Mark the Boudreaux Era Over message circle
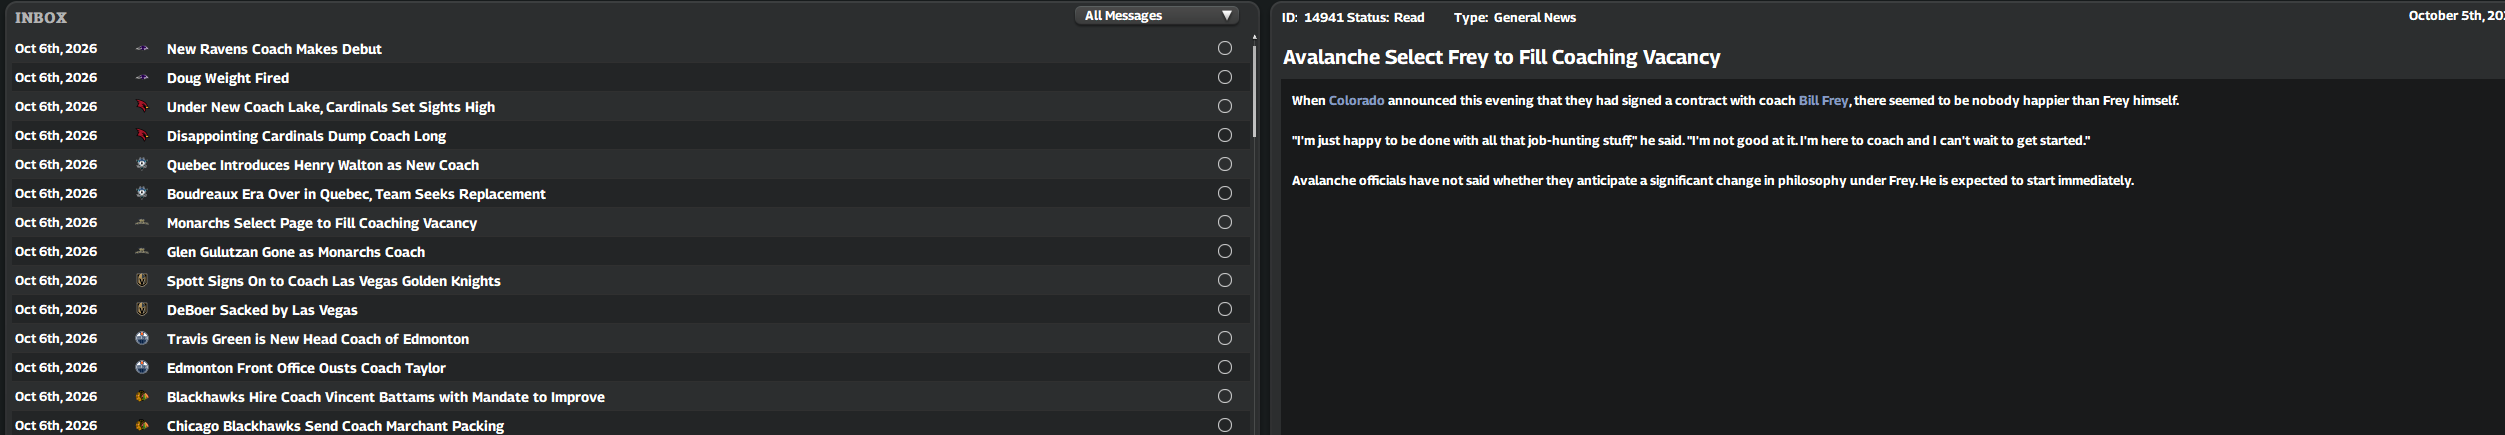 (1224, 193)
